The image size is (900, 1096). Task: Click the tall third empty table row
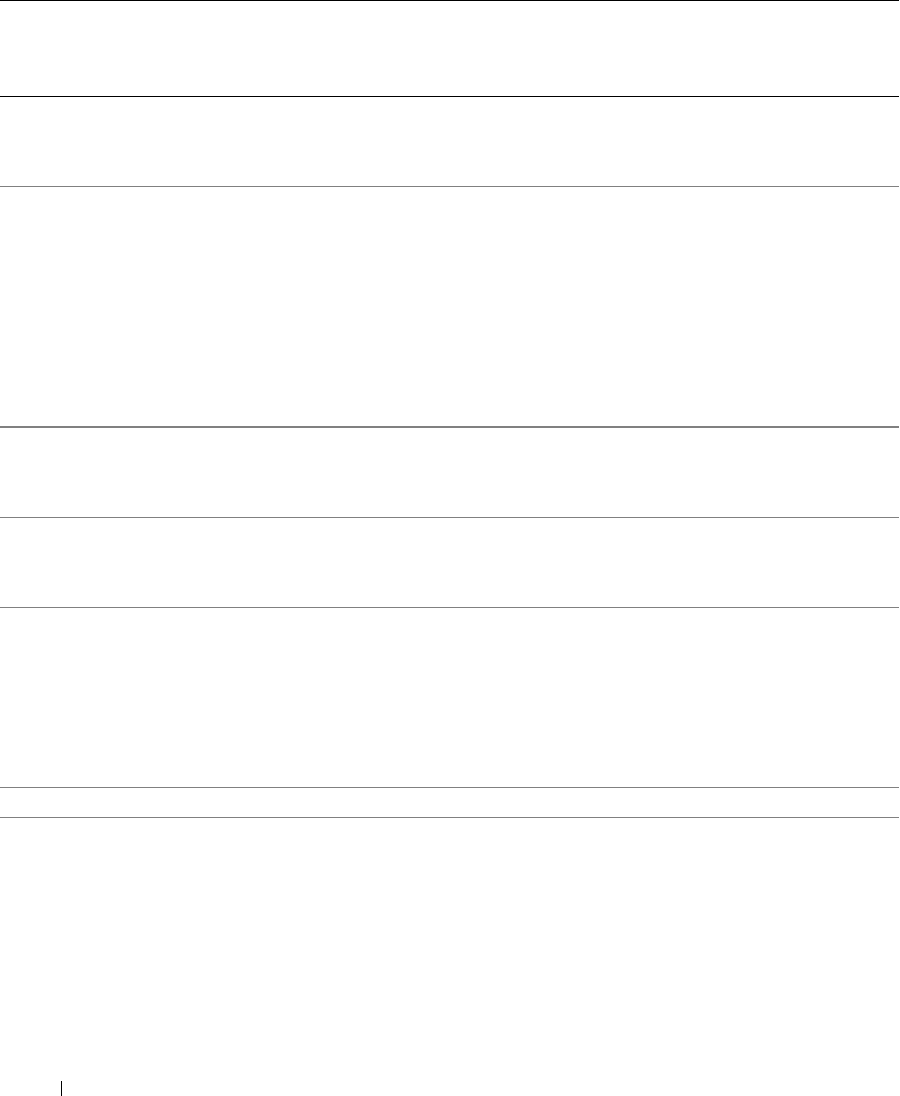point(450,307)
